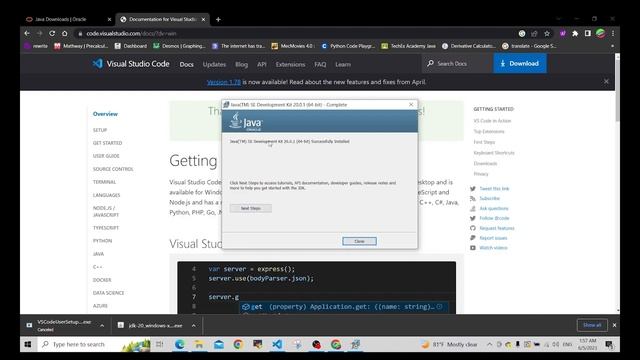Bookmark this page with the star icon
Screen dimensions: 640x360
click(x=547, y=33)
